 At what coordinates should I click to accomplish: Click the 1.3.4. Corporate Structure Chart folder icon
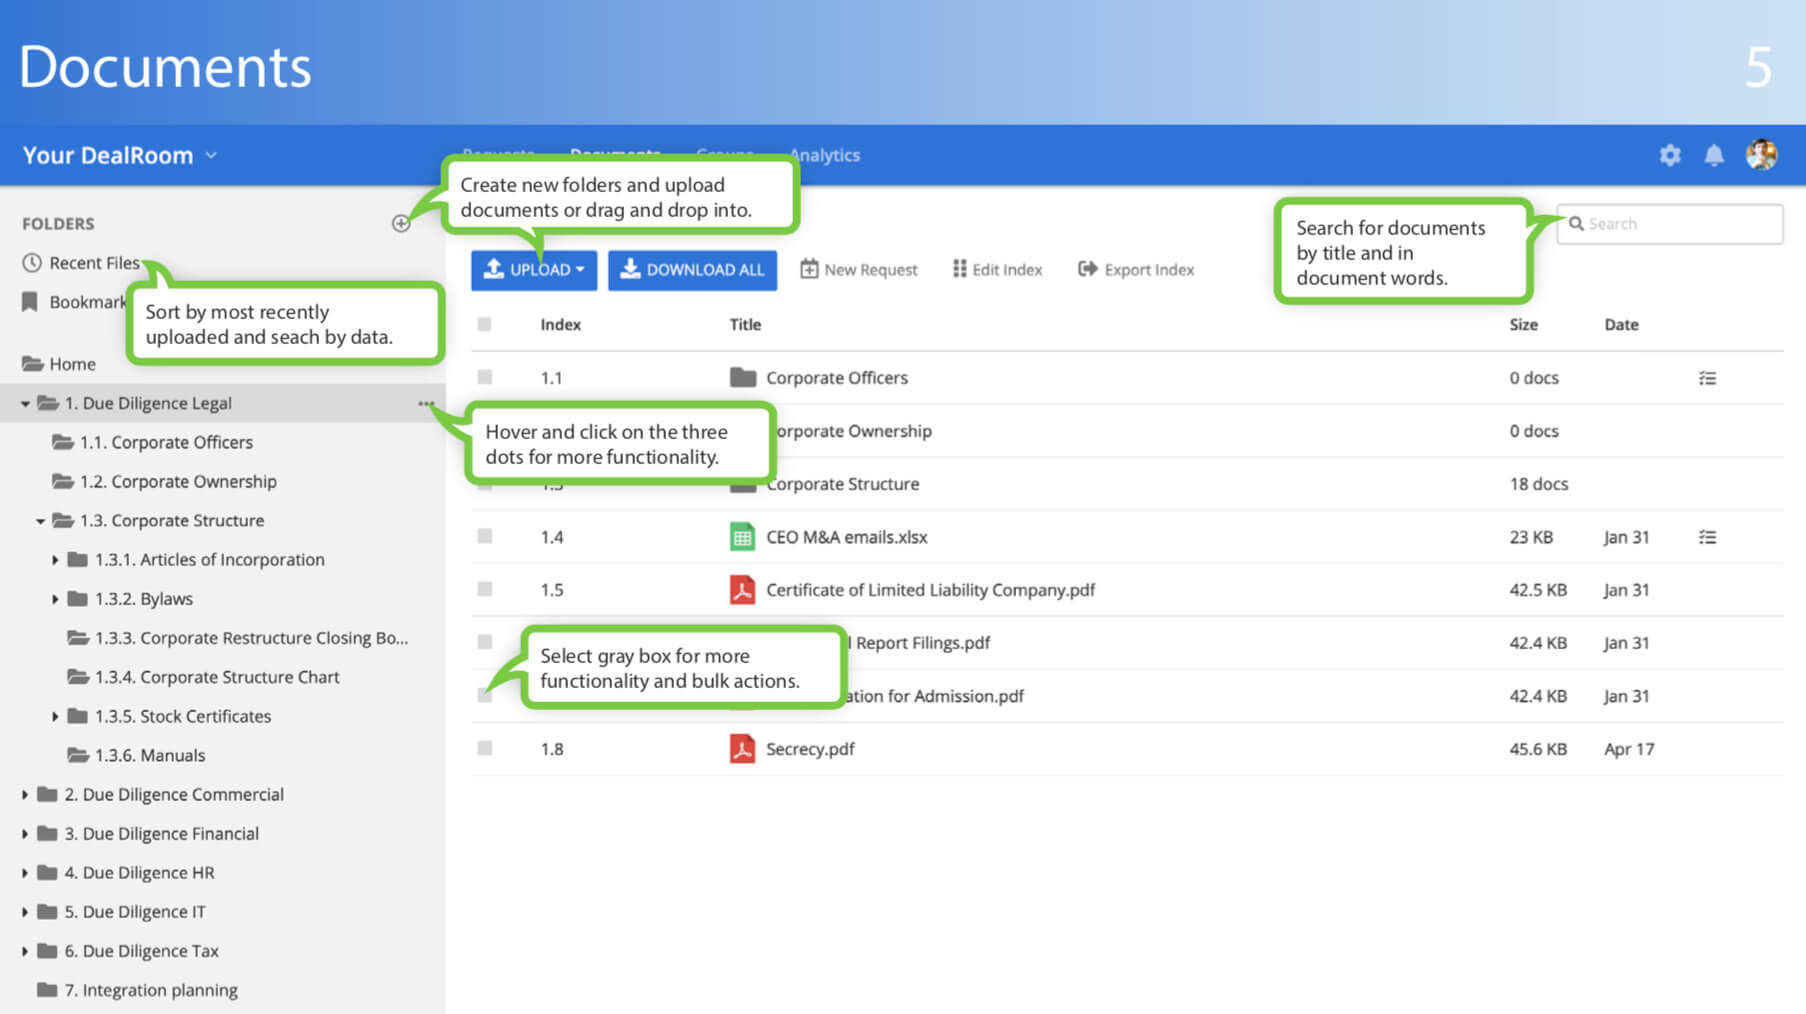coord(78,677)
